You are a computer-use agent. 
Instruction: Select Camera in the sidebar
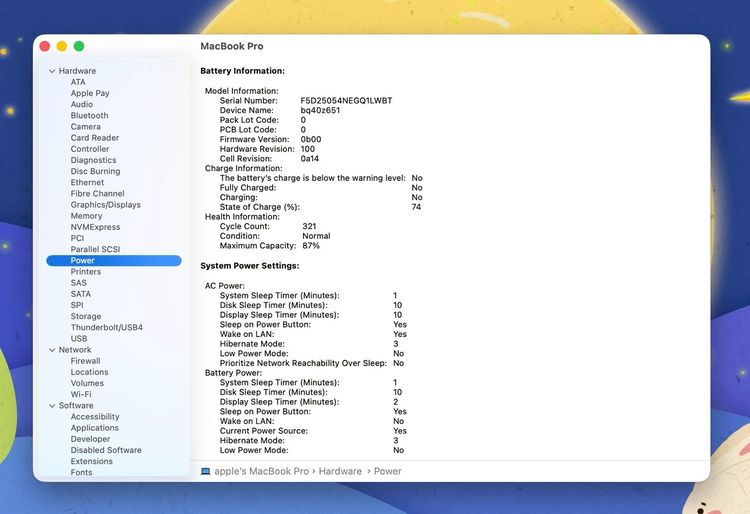click(86, 127)
